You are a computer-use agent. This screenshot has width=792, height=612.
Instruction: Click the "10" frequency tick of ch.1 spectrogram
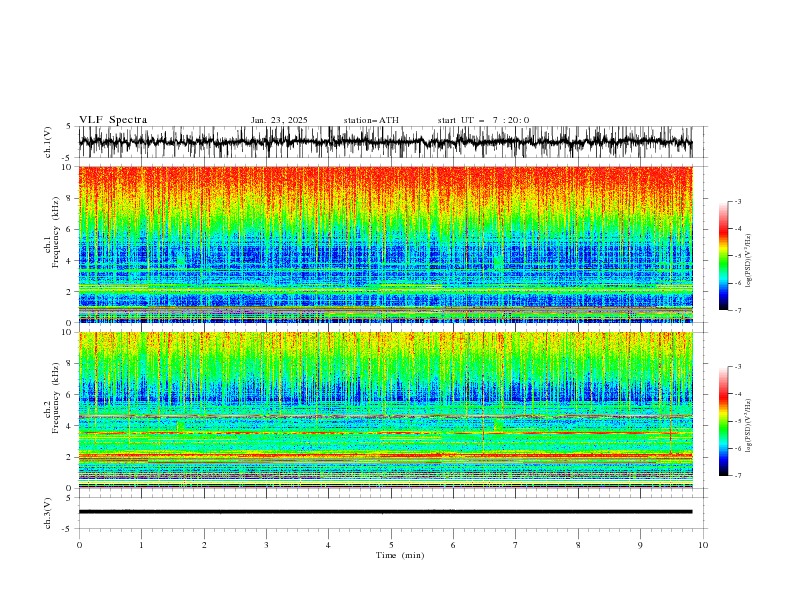click(x=66, y=167)
